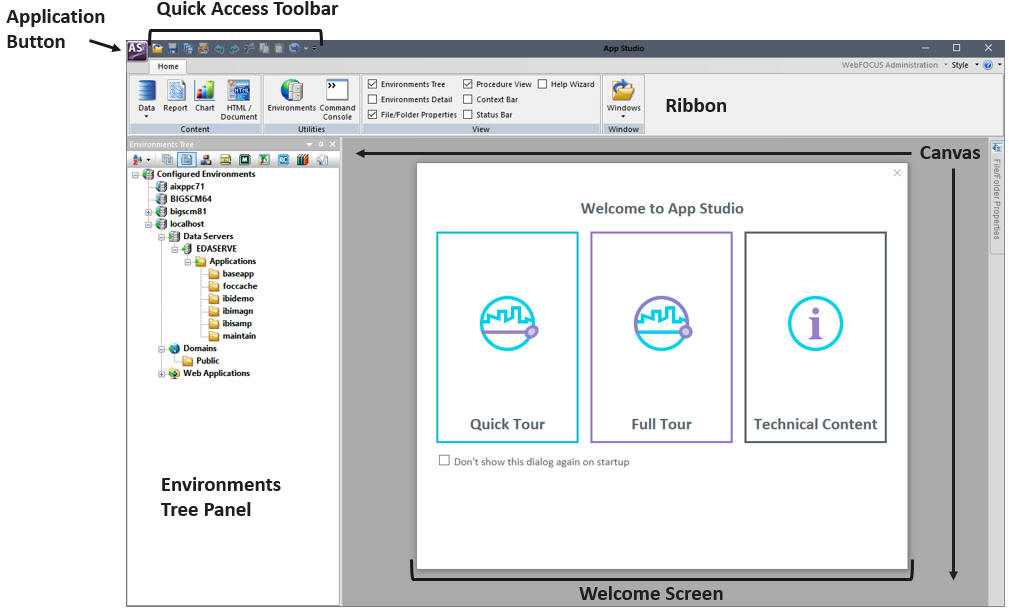Open the WebFOCUS Administration dropdown
1009x610 pixels.
pos(945,65)
